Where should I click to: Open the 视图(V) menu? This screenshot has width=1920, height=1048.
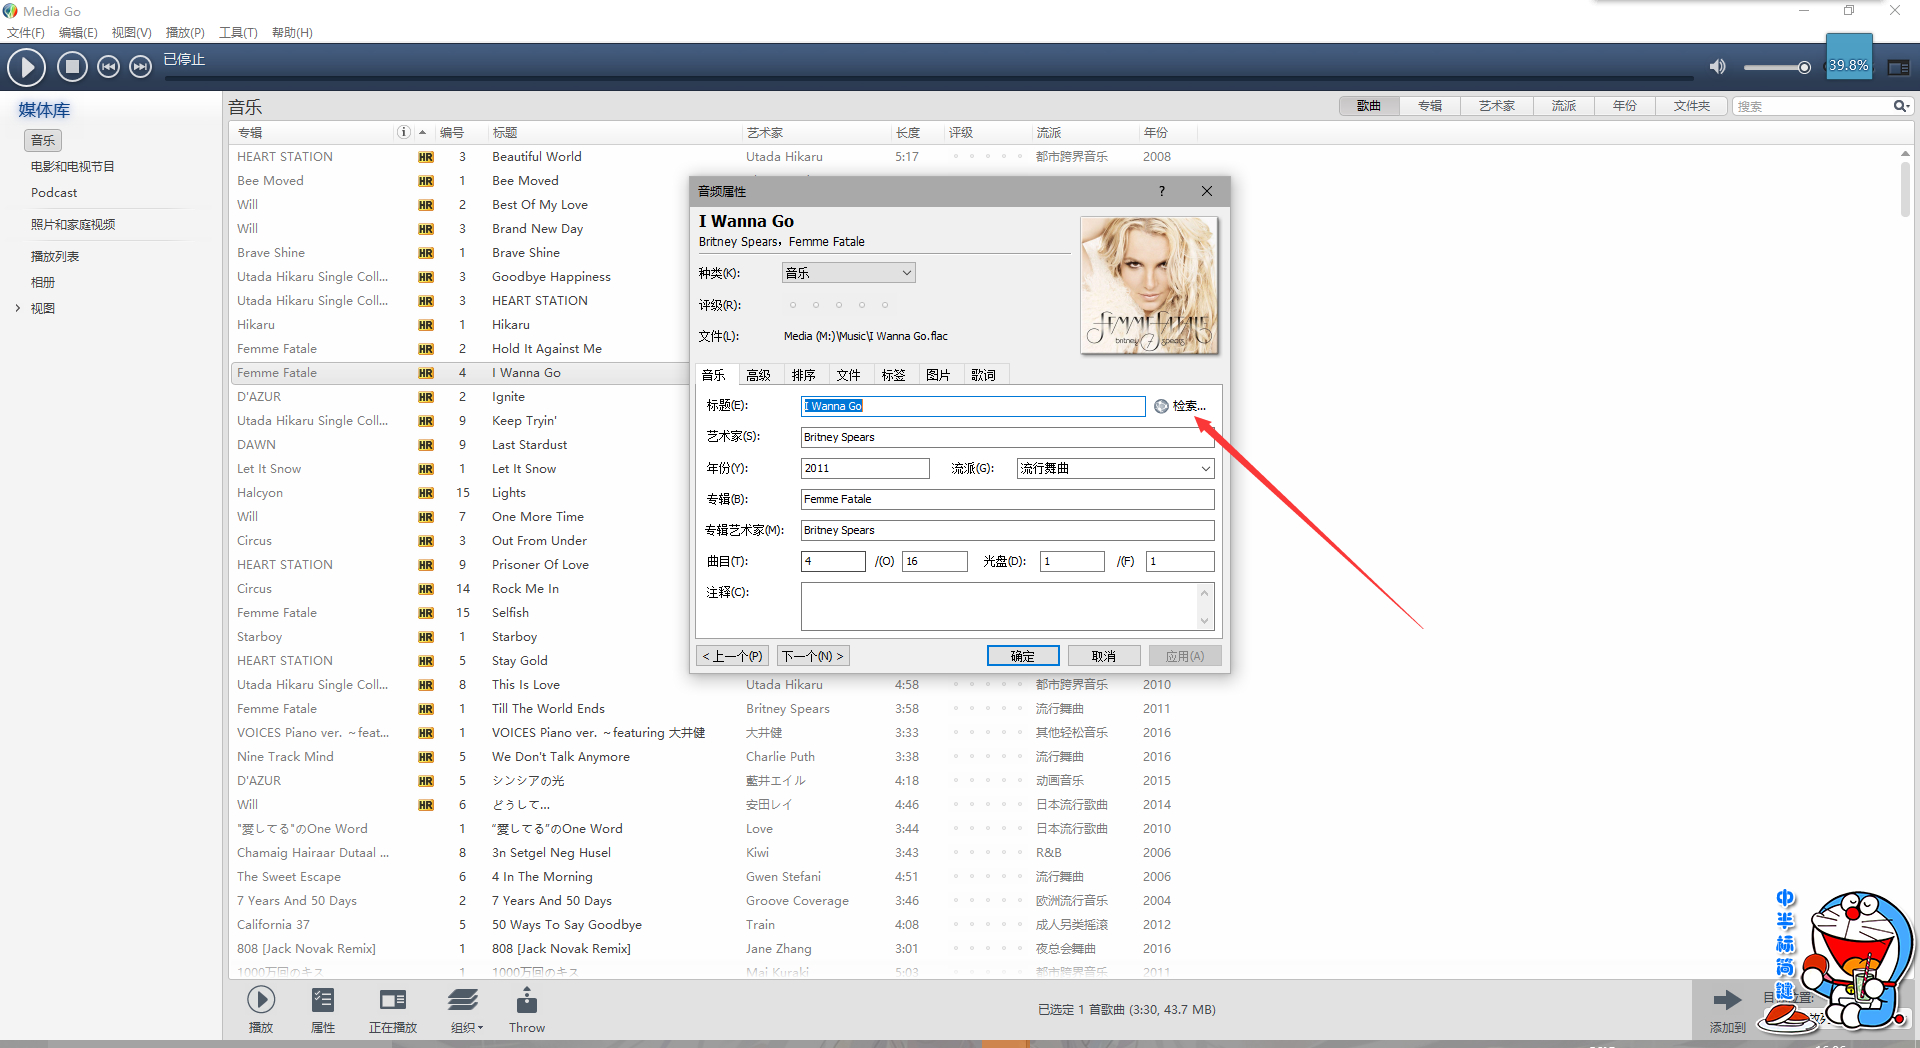click(132, 33)
